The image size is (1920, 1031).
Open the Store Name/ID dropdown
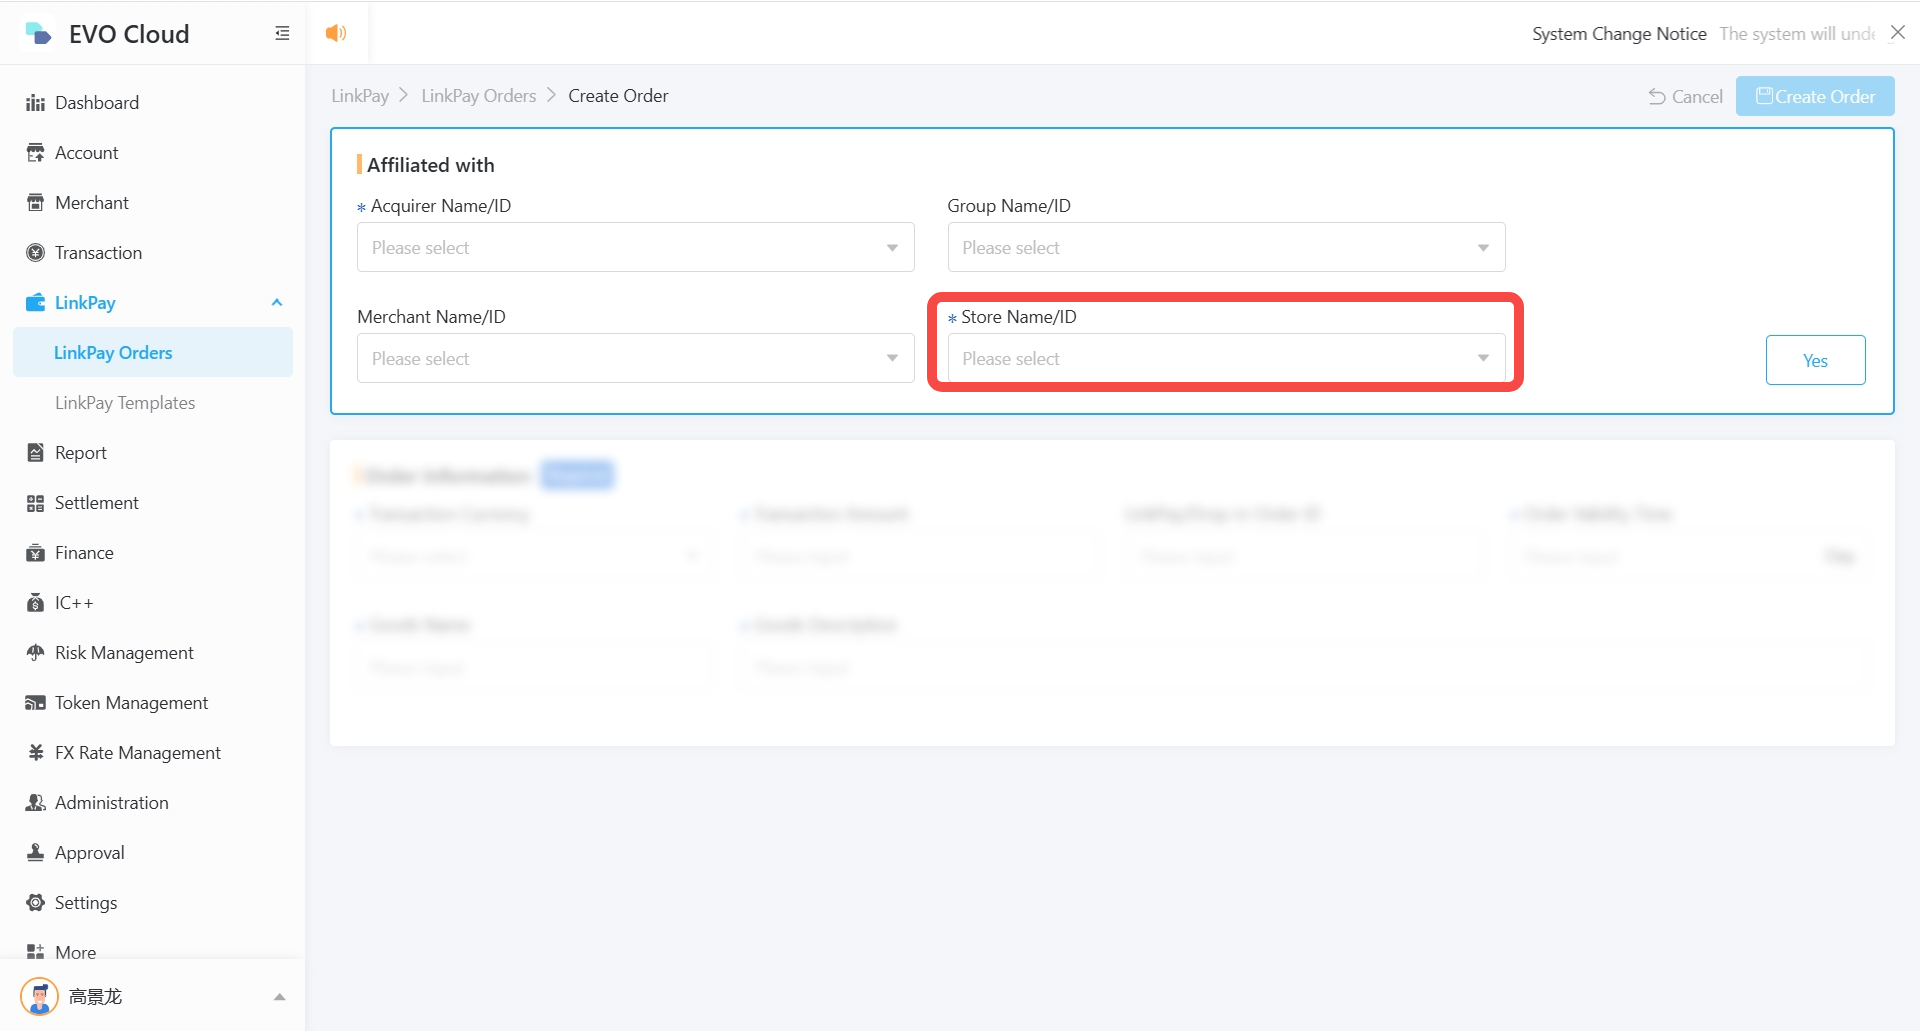[1225, 359]
